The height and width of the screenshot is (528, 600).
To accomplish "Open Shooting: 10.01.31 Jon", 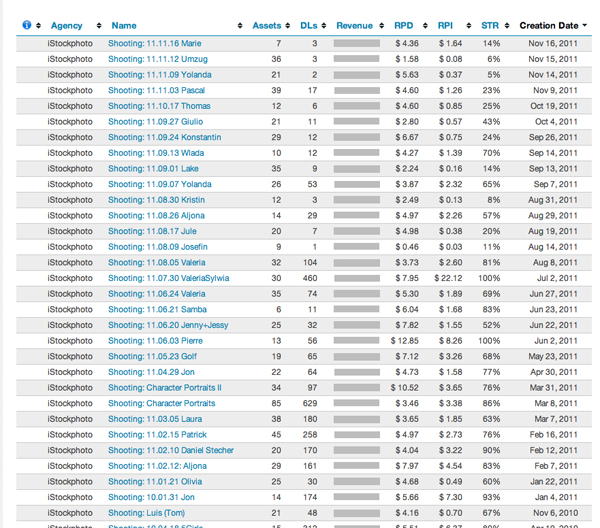I will [151, 497].
